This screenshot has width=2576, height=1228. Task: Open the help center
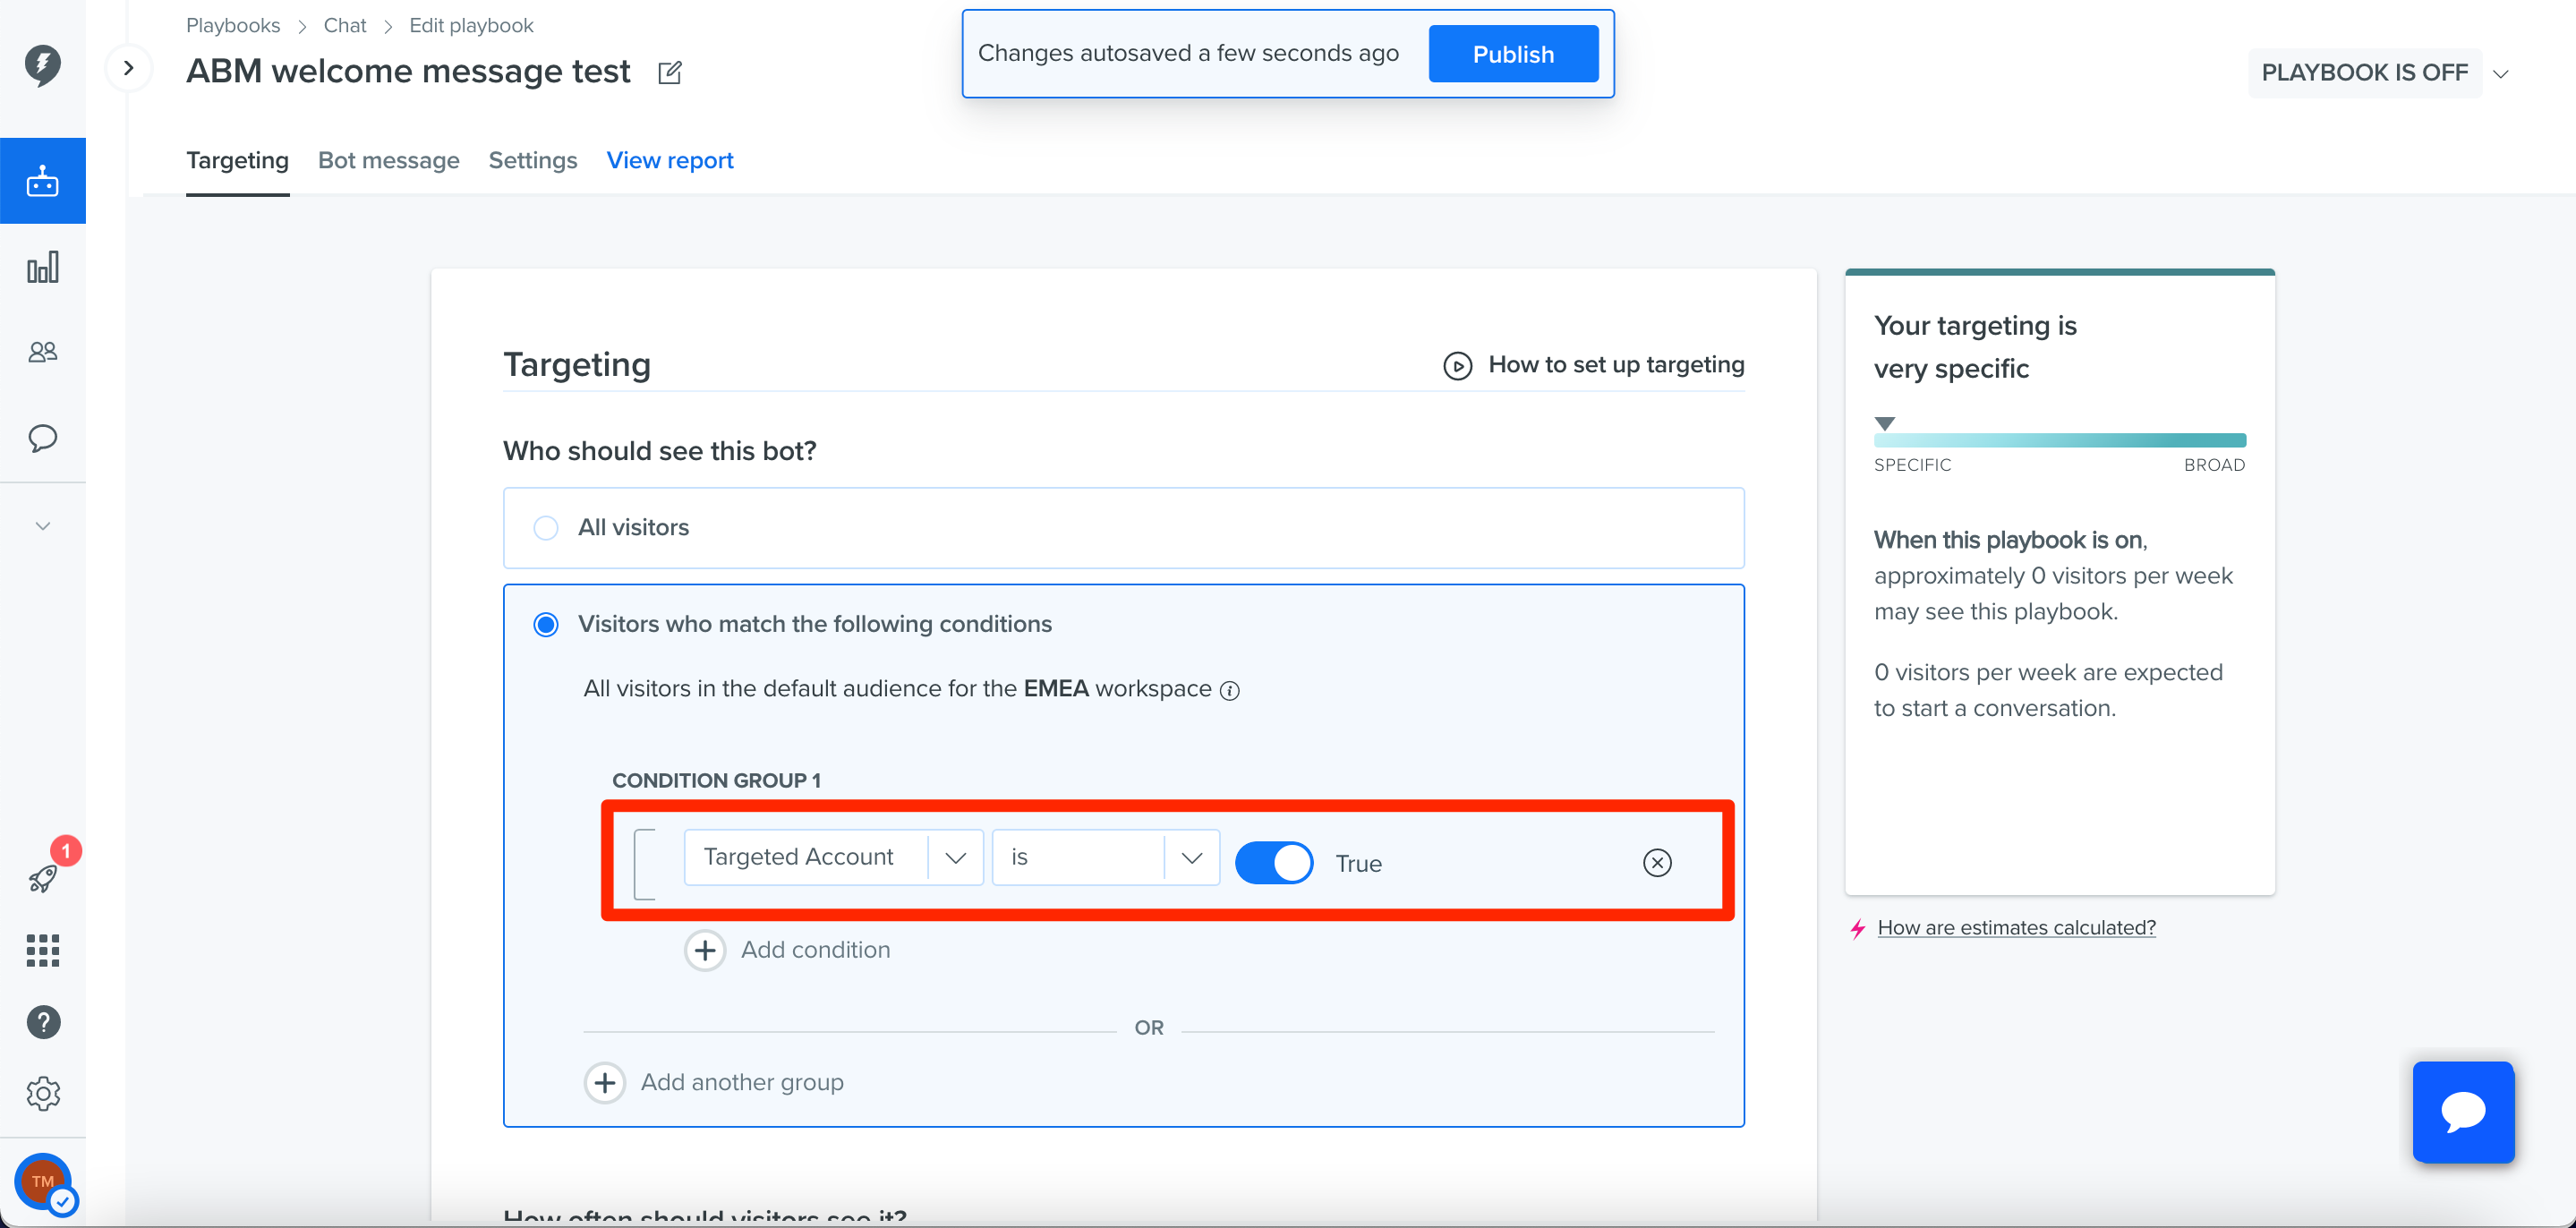(42, 1022)
